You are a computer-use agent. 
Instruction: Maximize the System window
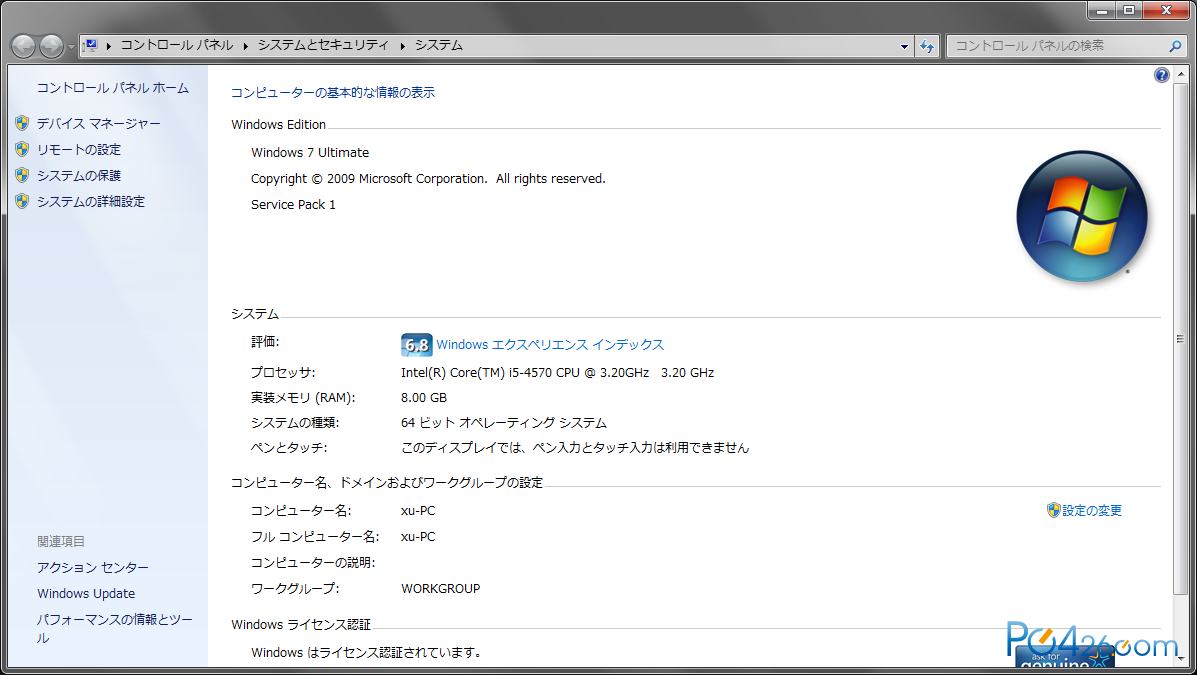[1128, 10]
